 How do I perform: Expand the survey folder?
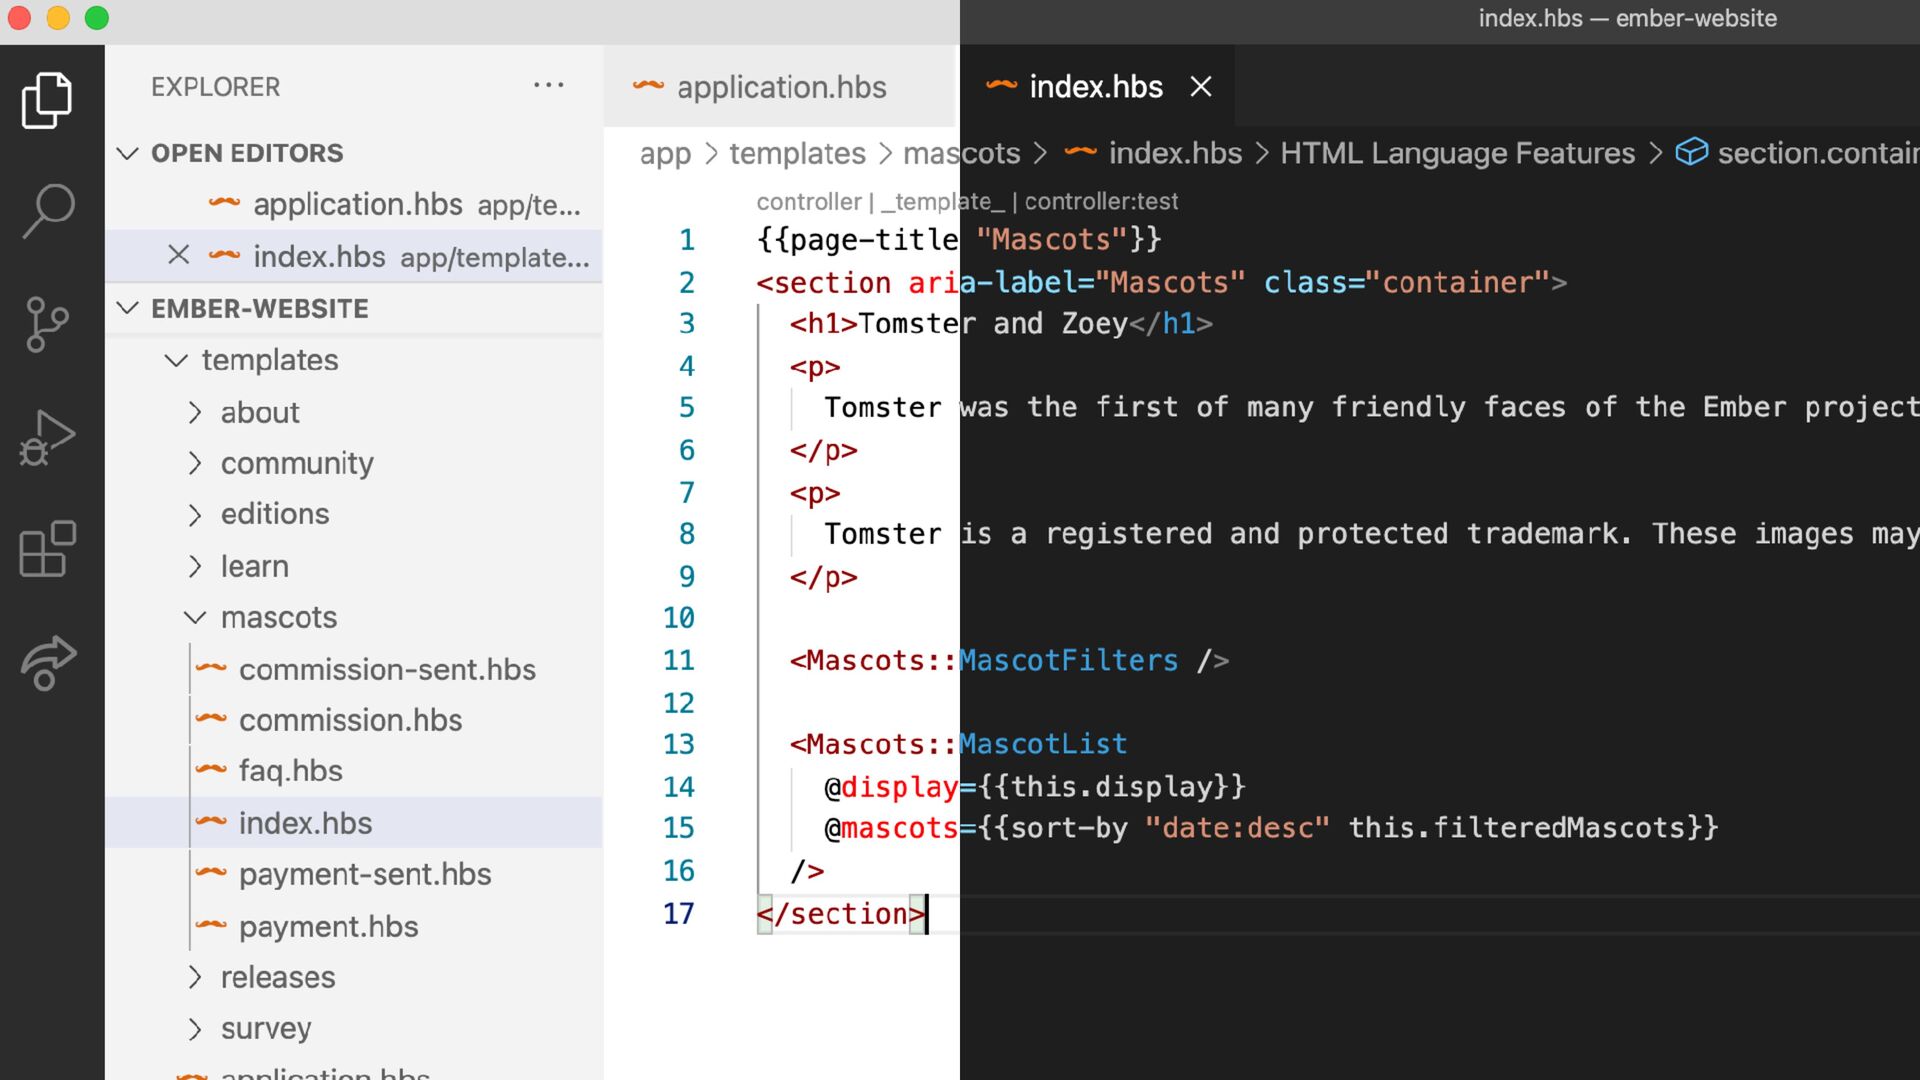(x=195, y=1028)
